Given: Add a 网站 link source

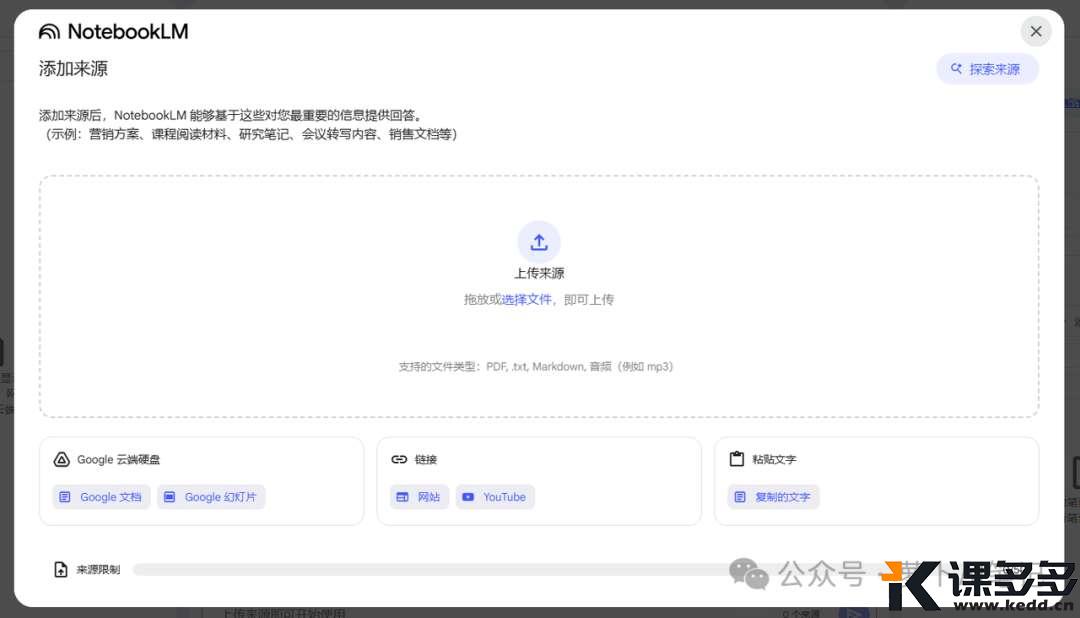Looking at the screenshot, I should 419,497.
